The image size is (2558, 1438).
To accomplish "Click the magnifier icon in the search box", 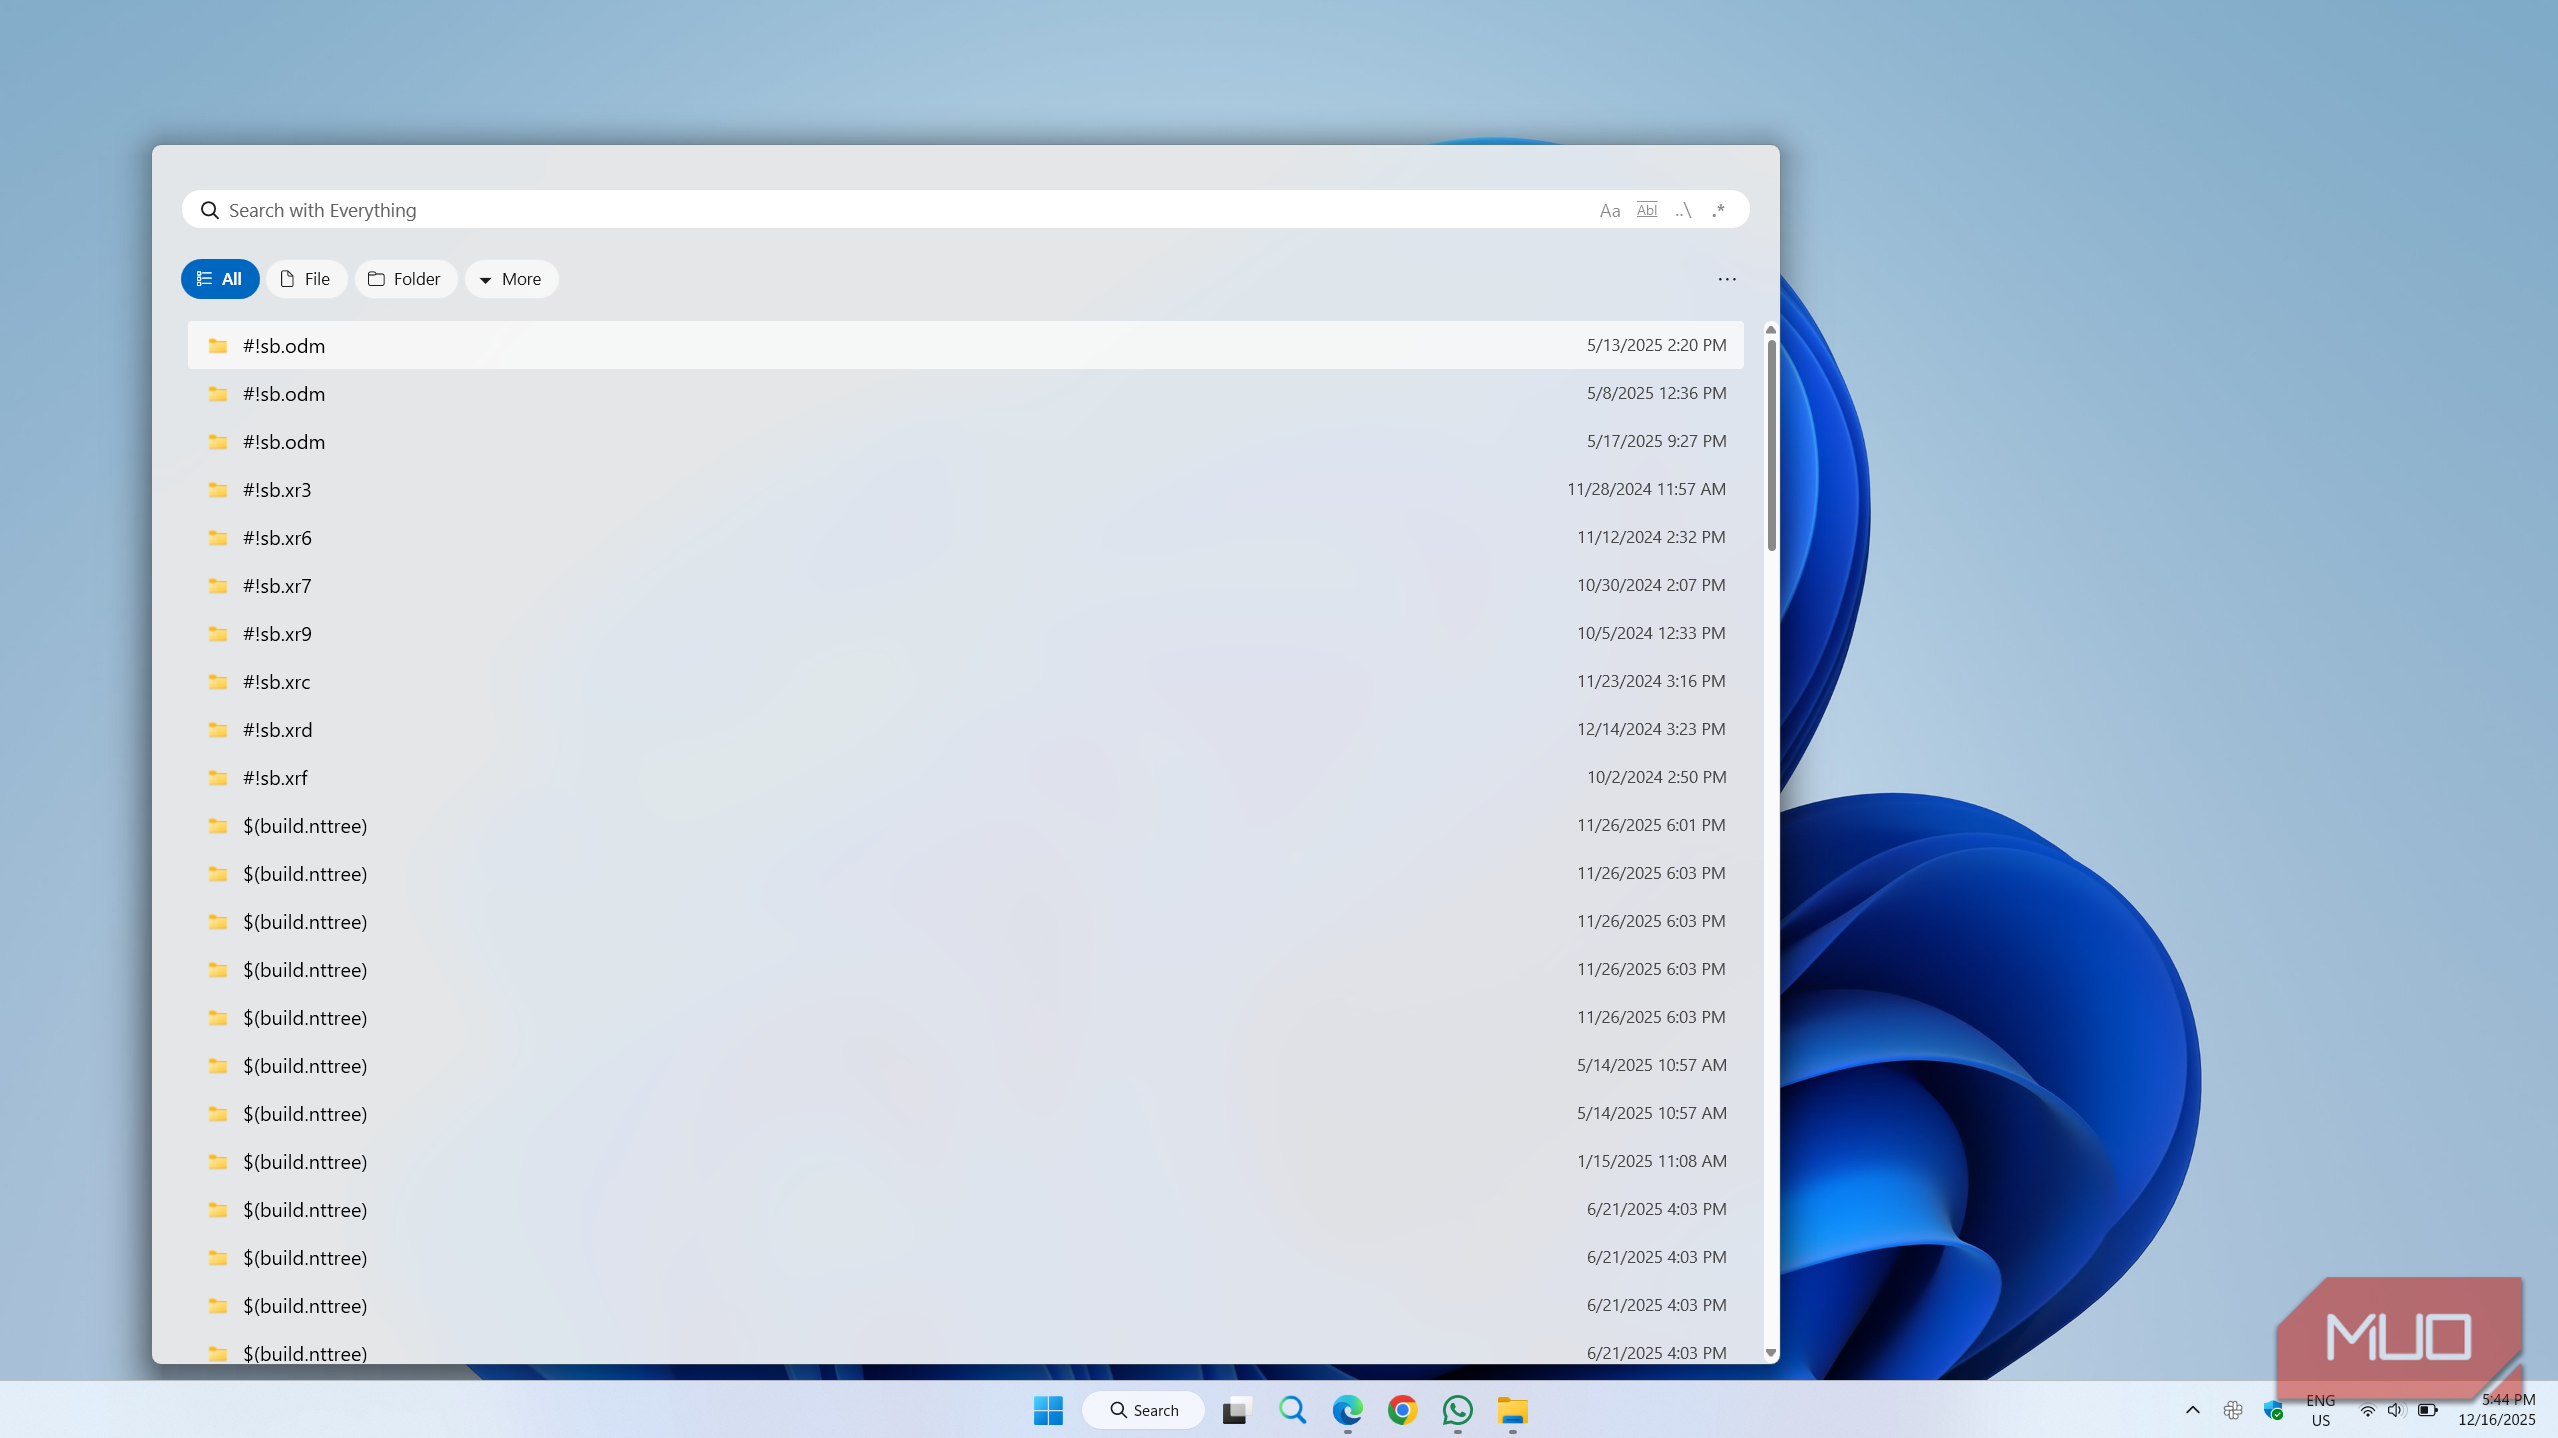I will [209, 210].
